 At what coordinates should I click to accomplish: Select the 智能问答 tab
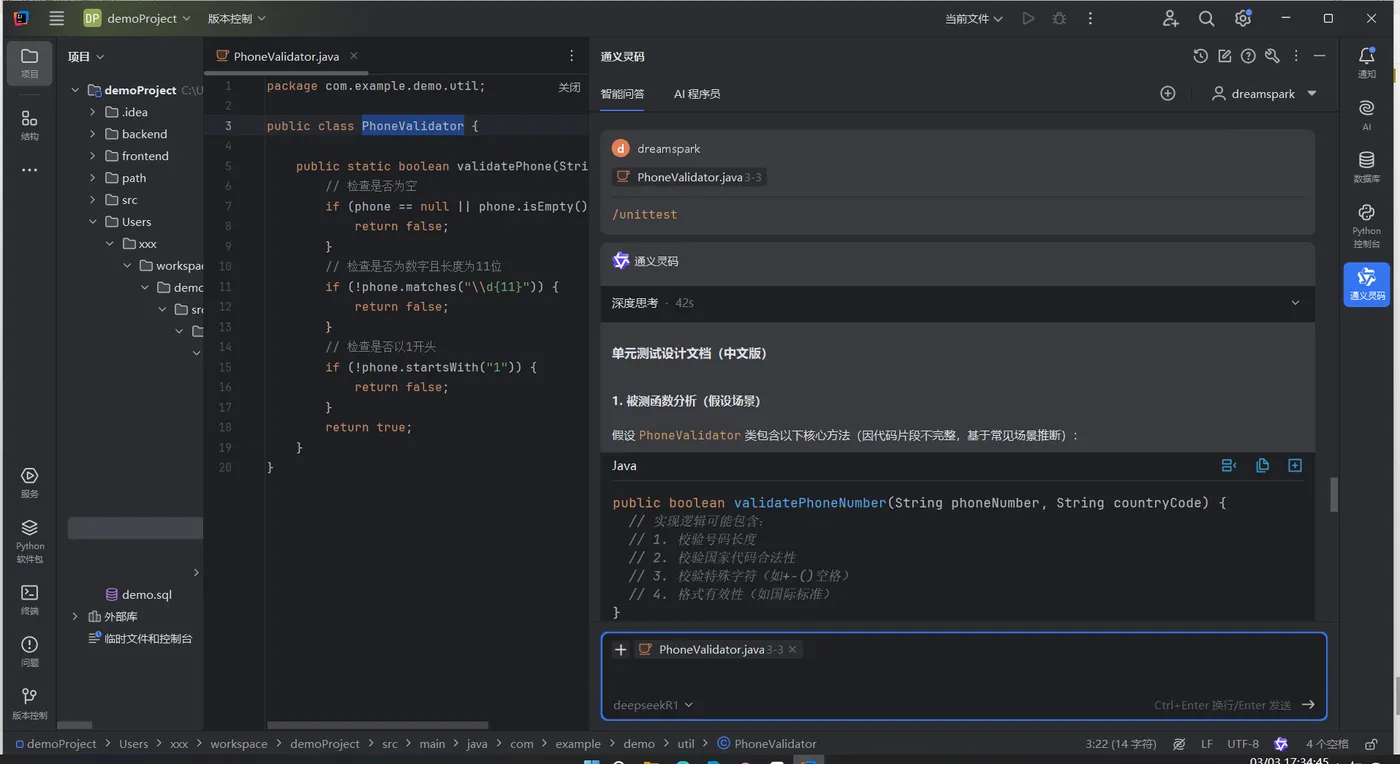[x=622, y=94]
